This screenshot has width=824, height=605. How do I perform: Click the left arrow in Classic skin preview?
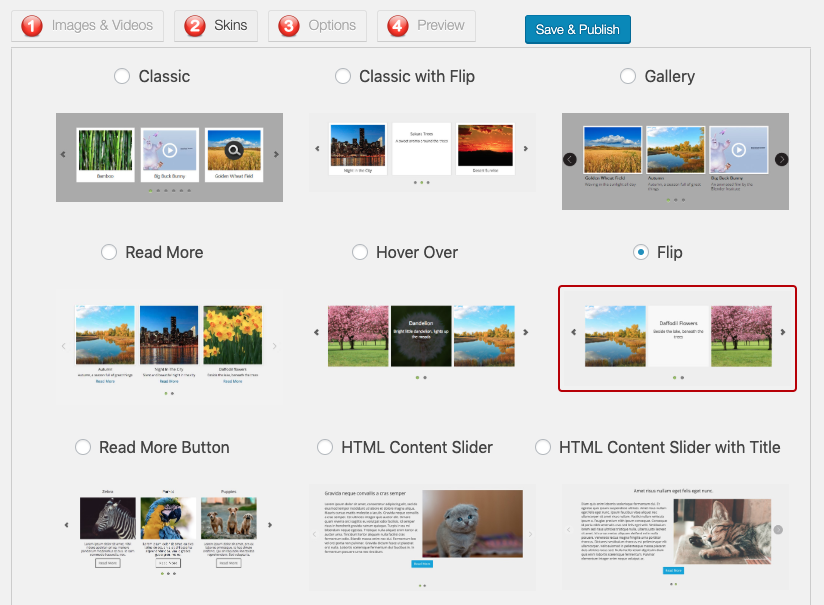point(64,154)
